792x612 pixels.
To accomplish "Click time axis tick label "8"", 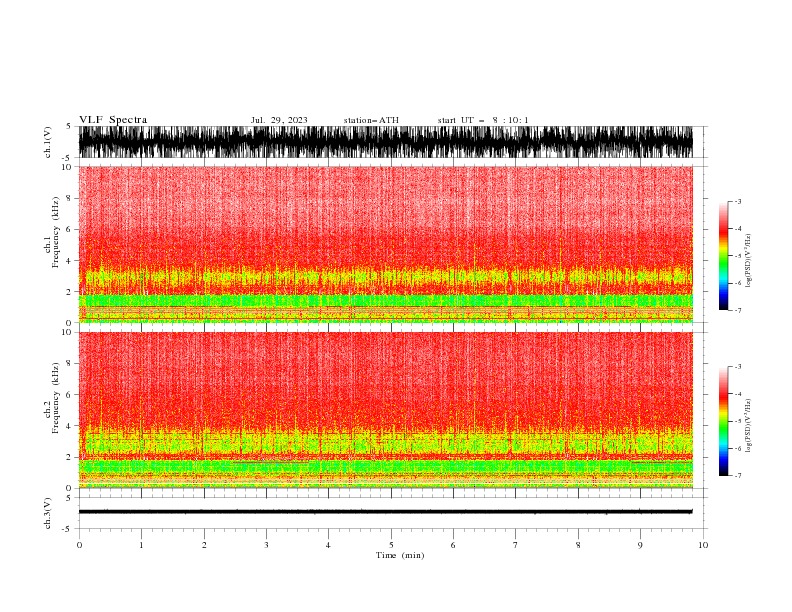I will 578,545.
